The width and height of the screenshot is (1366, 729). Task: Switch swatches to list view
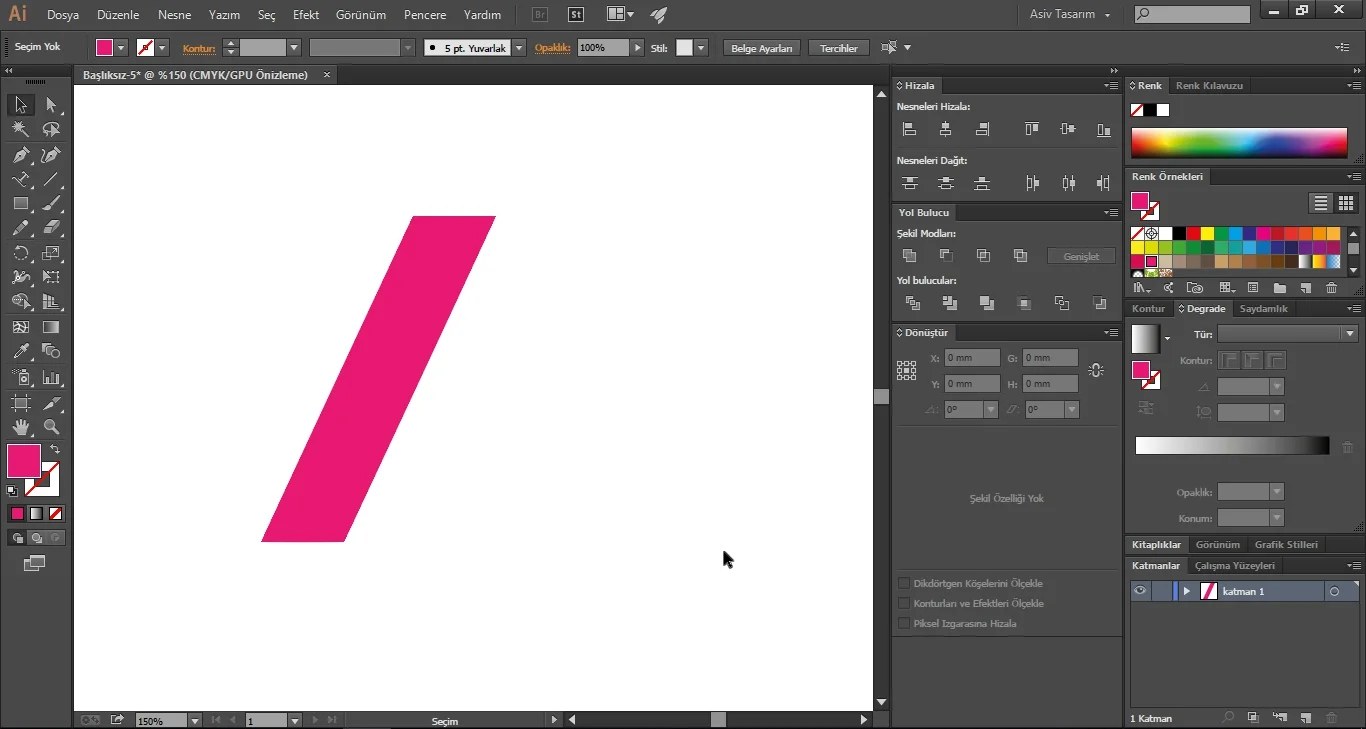click(x=1321, y=203)
